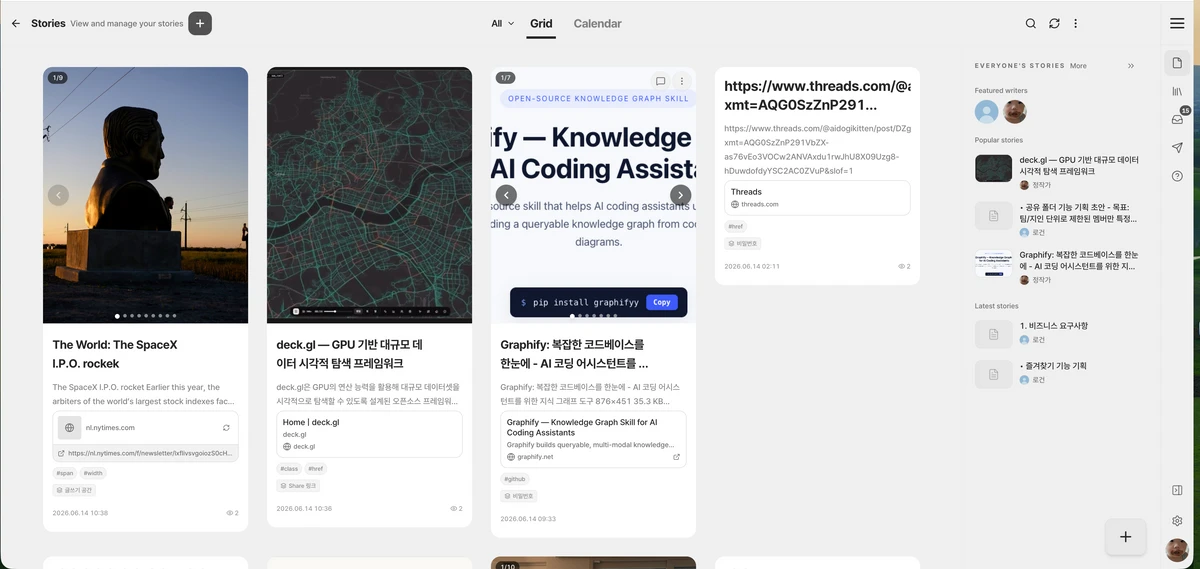Open the Graphify Knowledge Graph Skill link preview

tap(593, 439)
